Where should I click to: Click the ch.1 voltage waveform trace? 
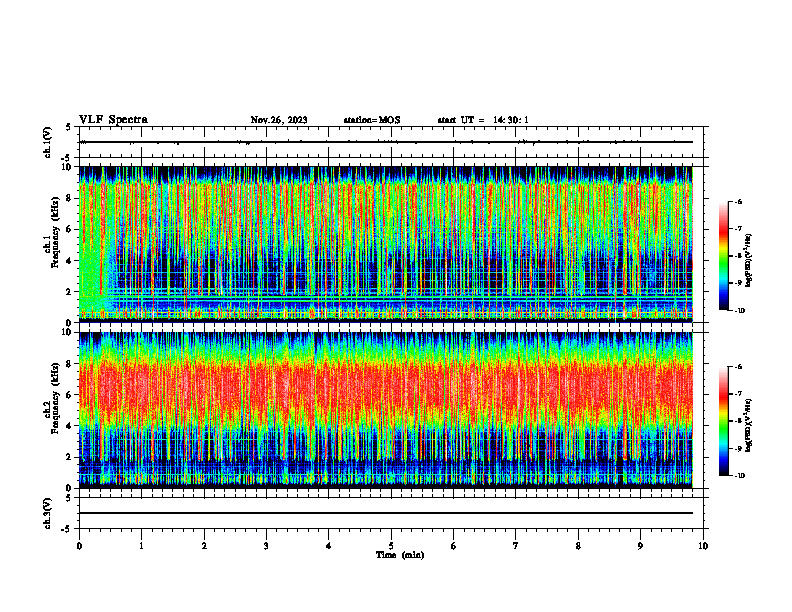[385, 142]
